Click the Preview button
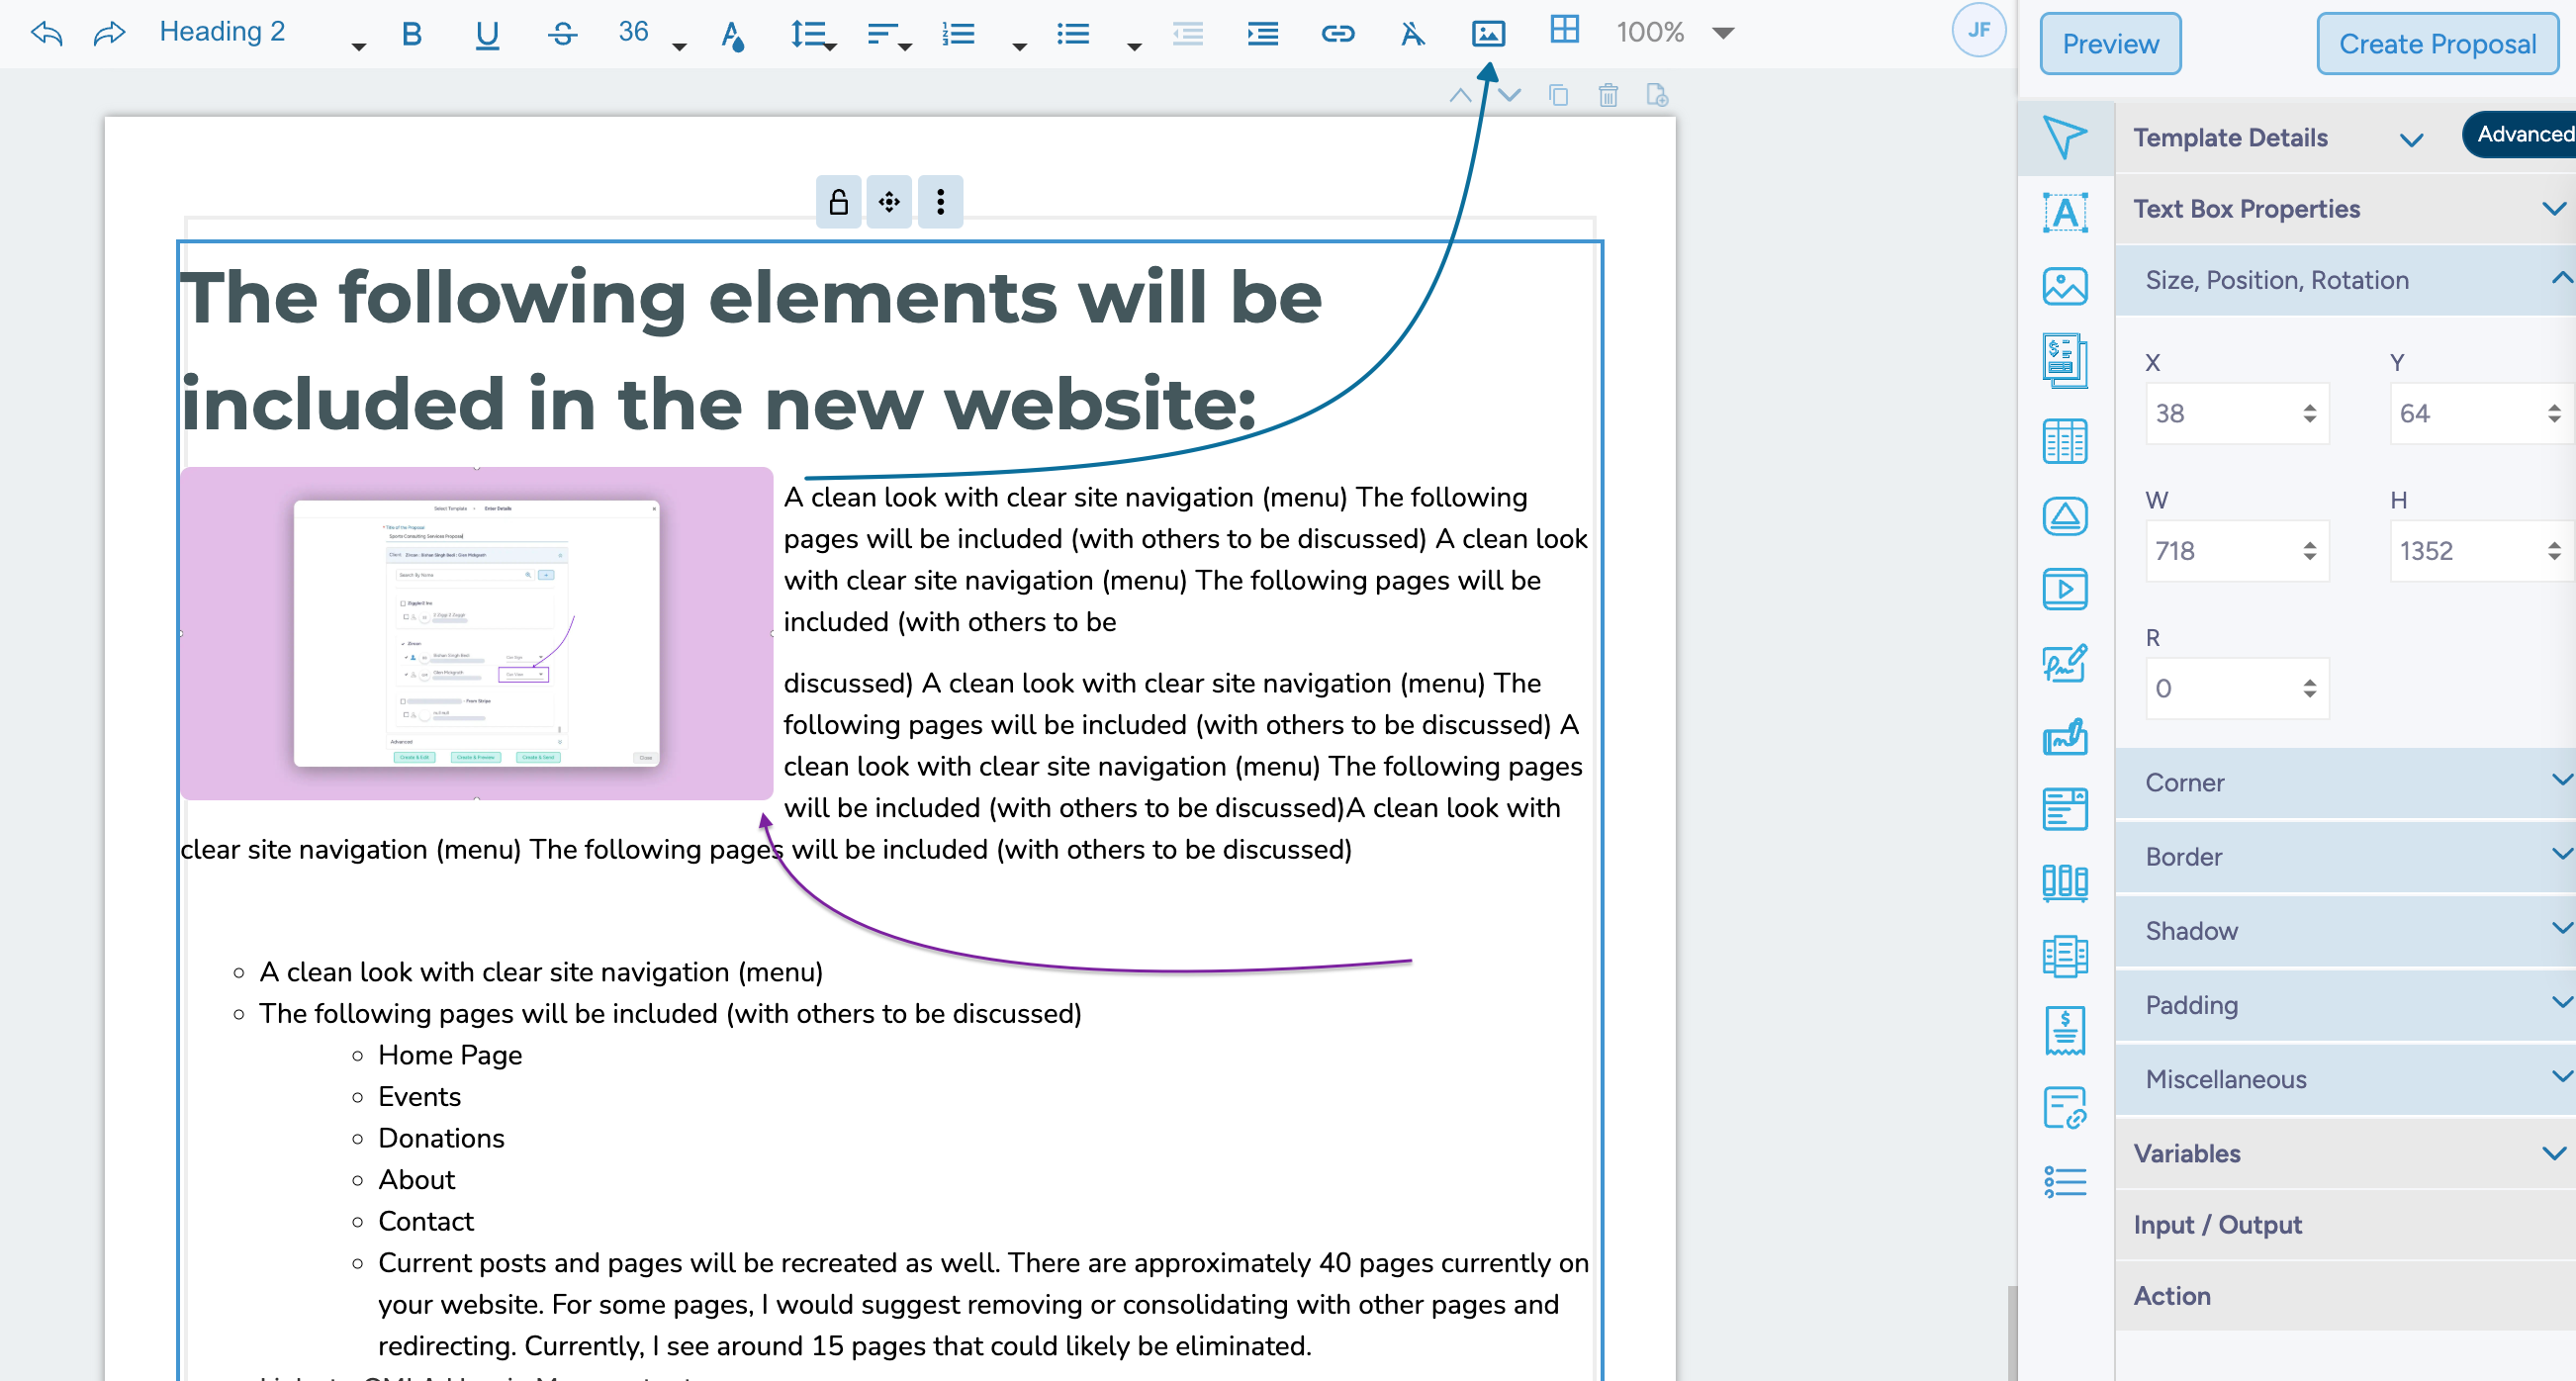Screen dimensions: 2576x1381 coord(2109,44)
